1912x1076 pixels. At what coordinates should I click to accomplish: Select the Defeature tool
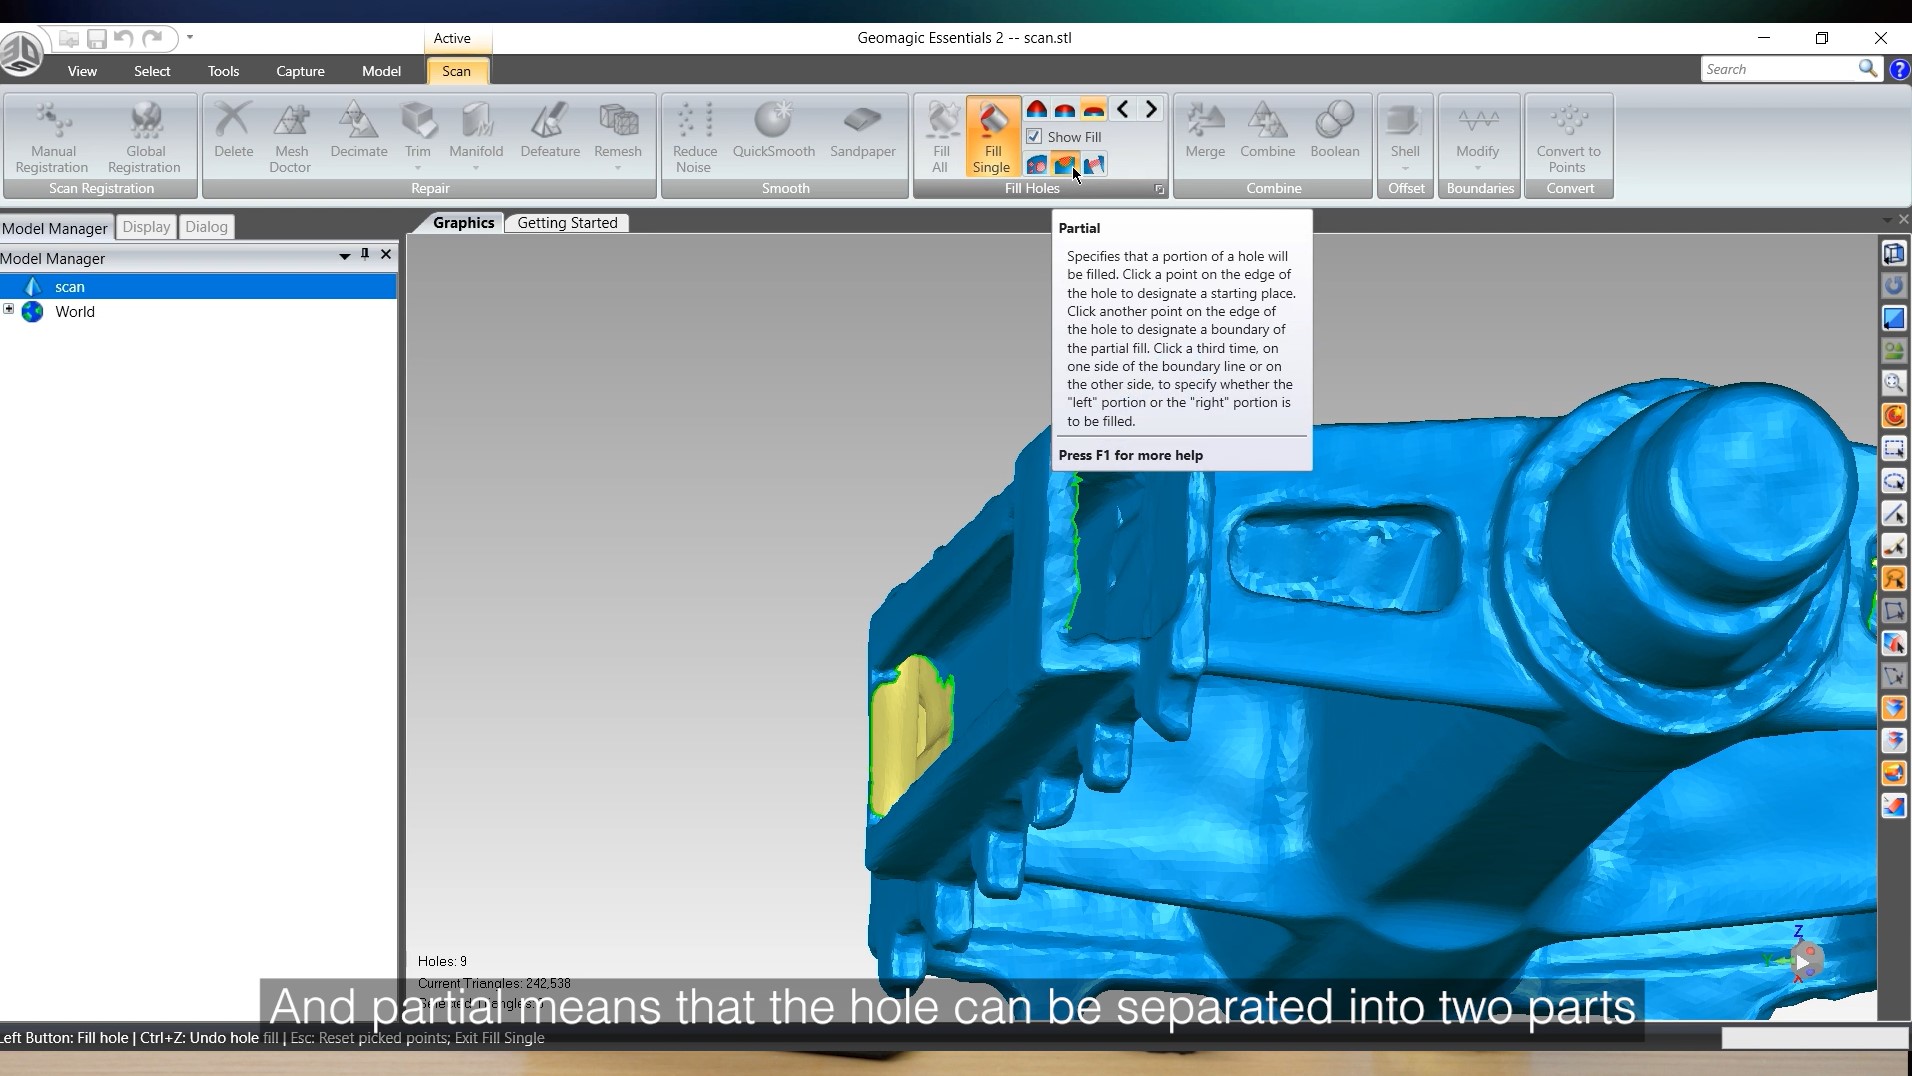click(x=549, y=128)
